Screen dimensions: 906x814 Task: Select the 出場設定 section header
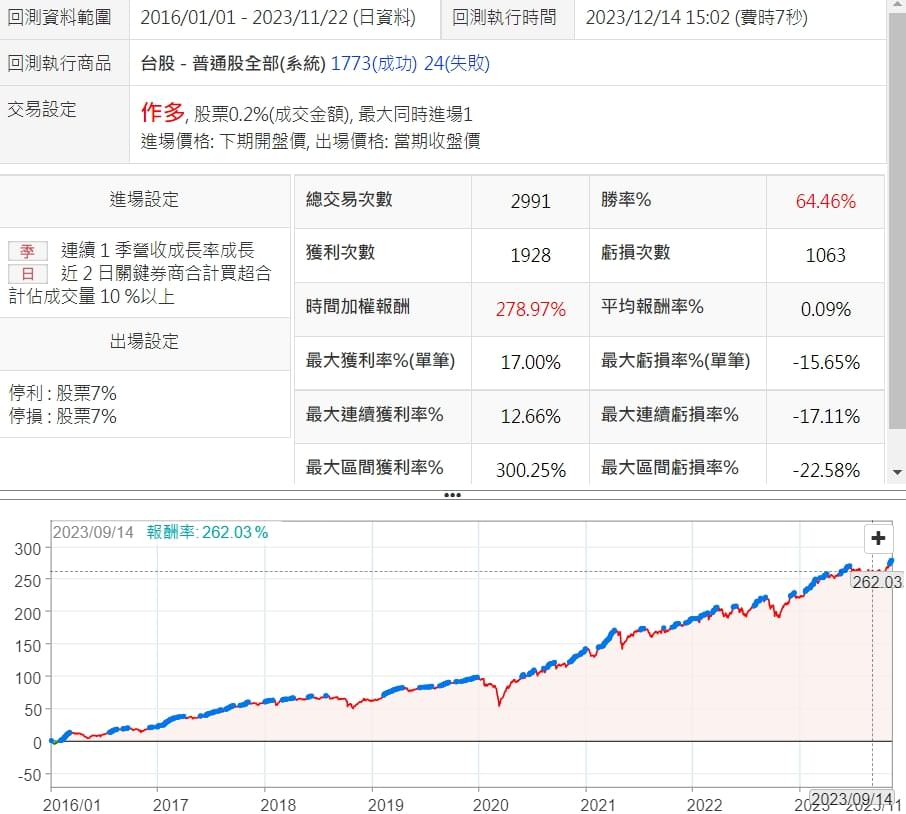[145, 342]
